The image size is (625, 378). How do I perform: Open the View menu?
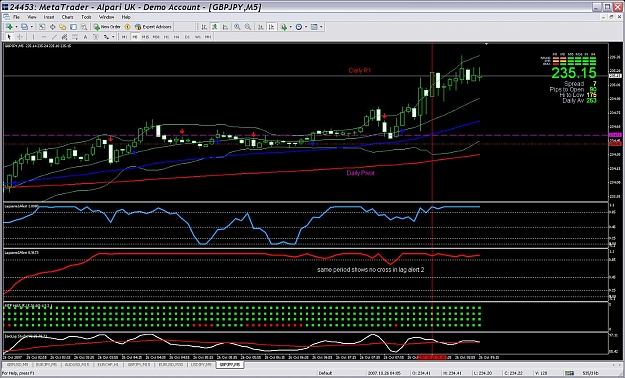[x=31, y=17]
